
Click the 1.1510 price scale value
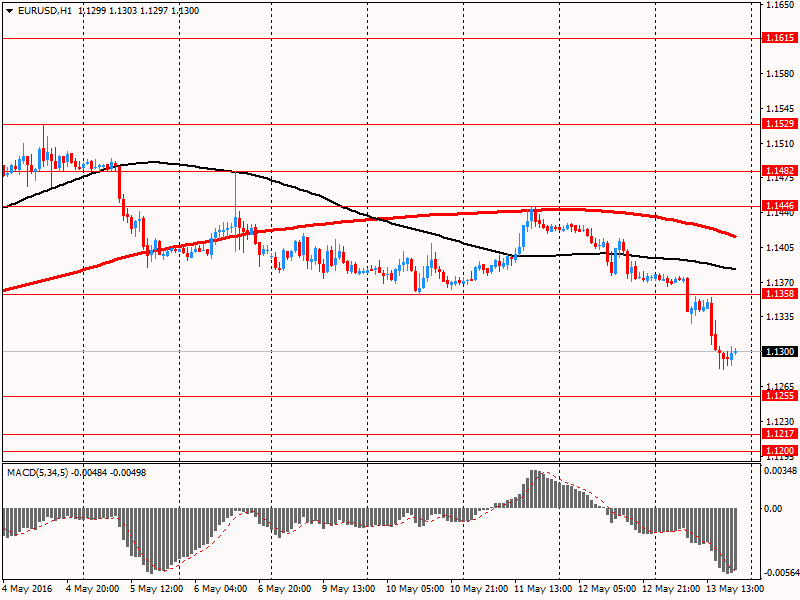(x=780, y=144)
